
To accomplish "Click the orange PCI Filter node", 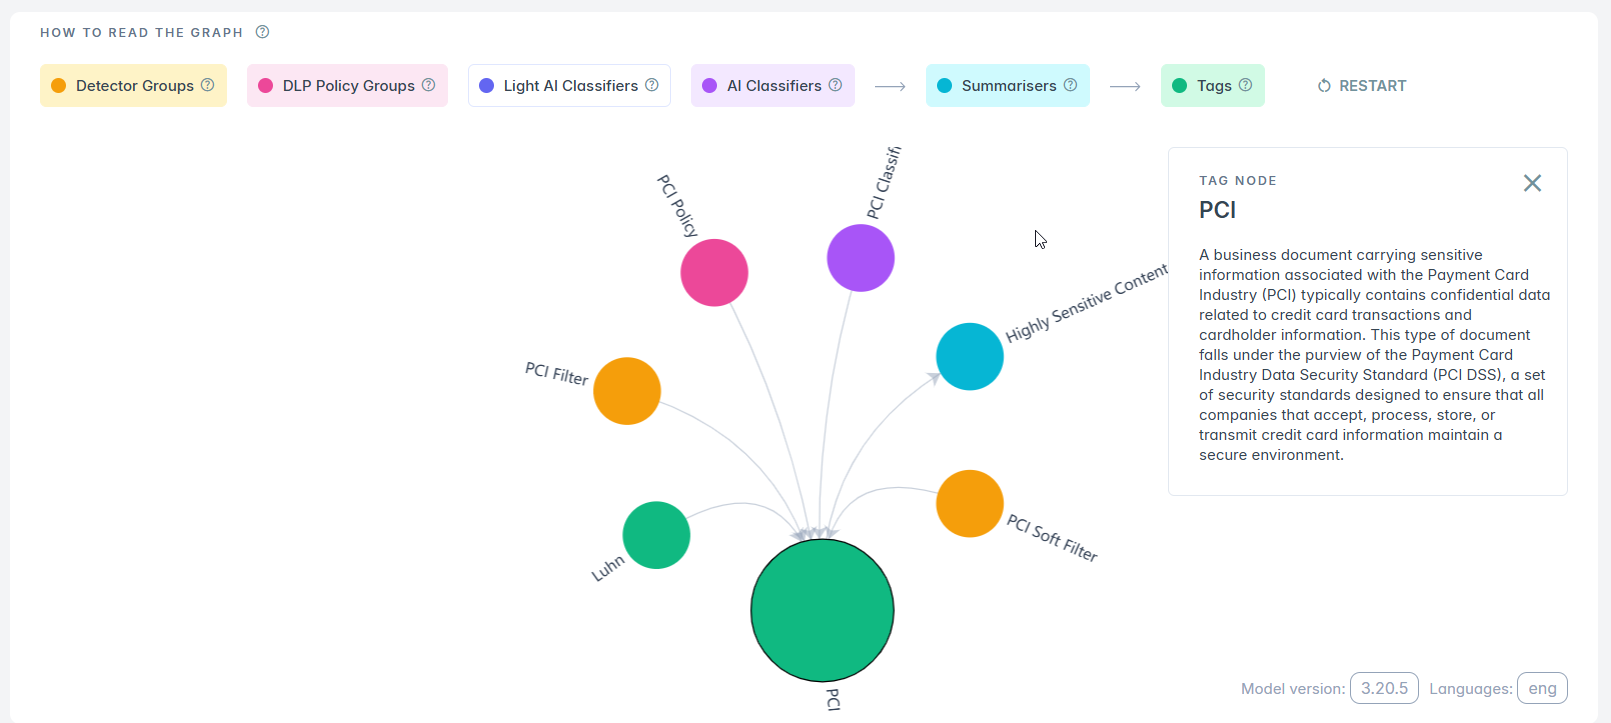I will tap(627, 391).
